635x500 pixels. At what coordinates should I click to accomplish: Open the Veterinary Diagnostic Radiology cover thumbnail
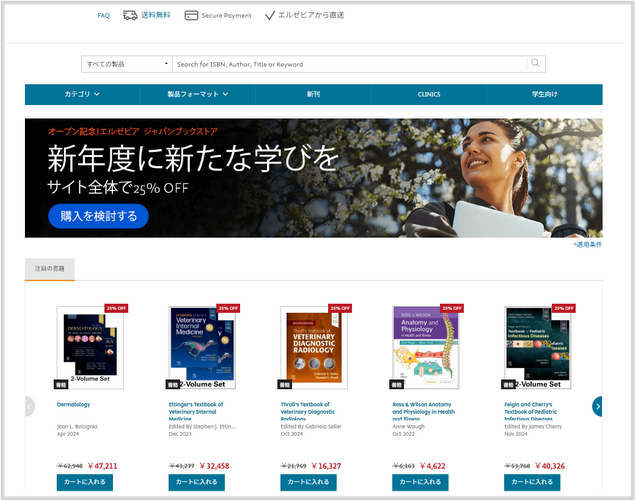pos(314,347)
